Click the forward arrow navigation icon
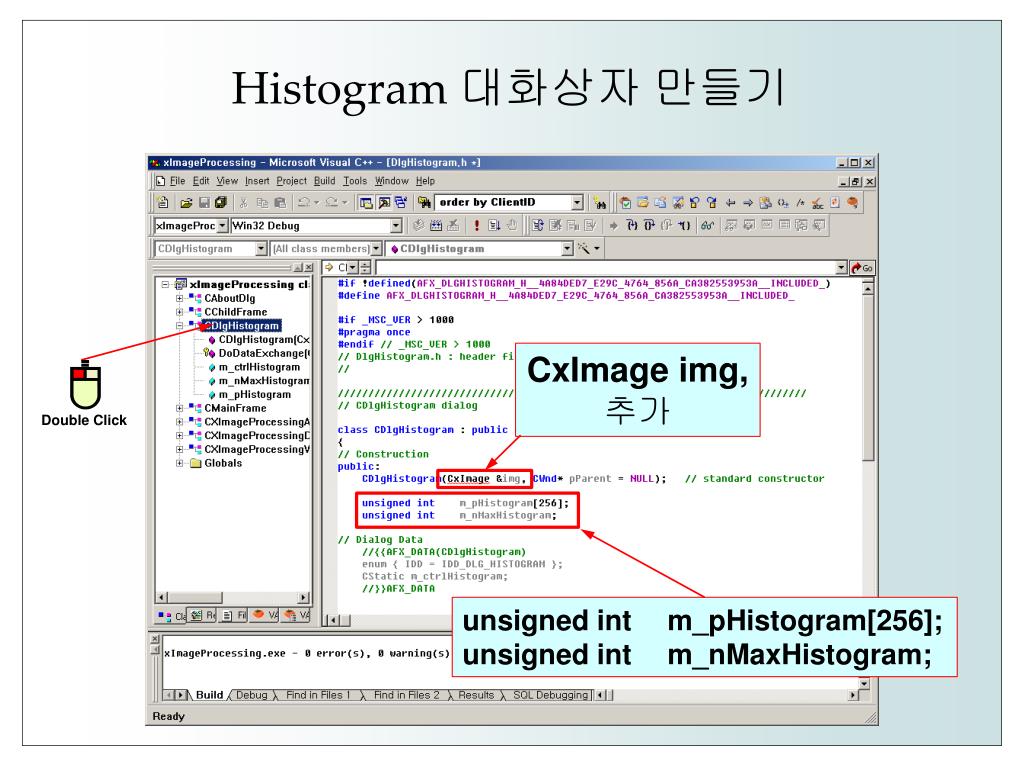1024x768 pixels. click(748, 203)
